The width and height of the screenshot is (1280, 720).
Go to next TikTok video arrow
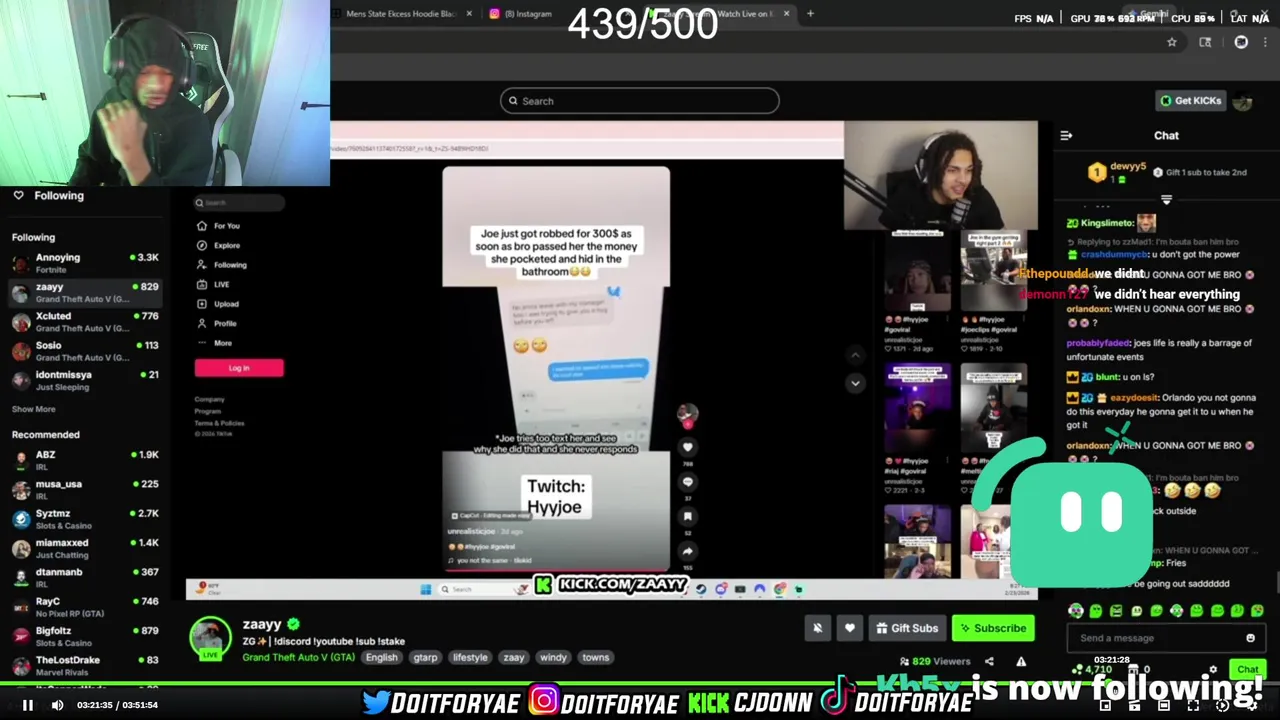tap(855, 383)
